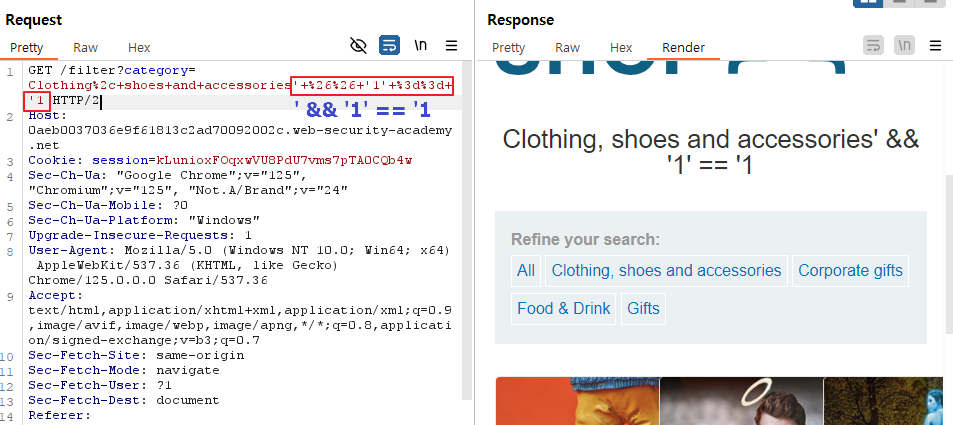Switch to the Pretty tab in Request
This screenshot has width=953, height=425.
(x=27, y=47)
